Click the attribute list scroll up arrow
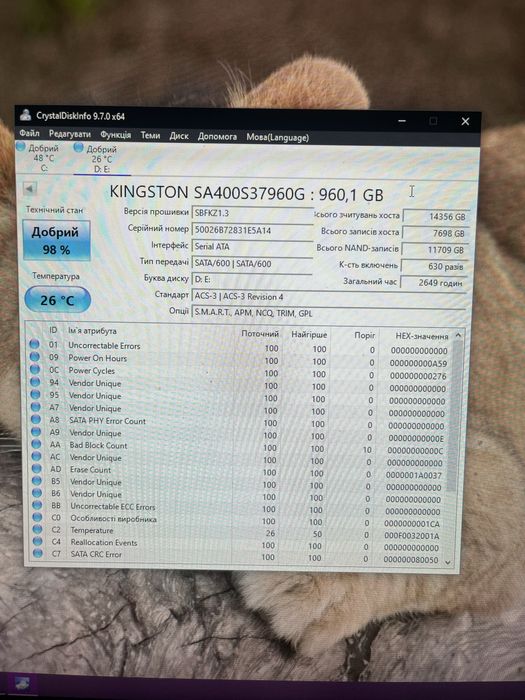This screenshot has width=525, height=700. (458, 335)
